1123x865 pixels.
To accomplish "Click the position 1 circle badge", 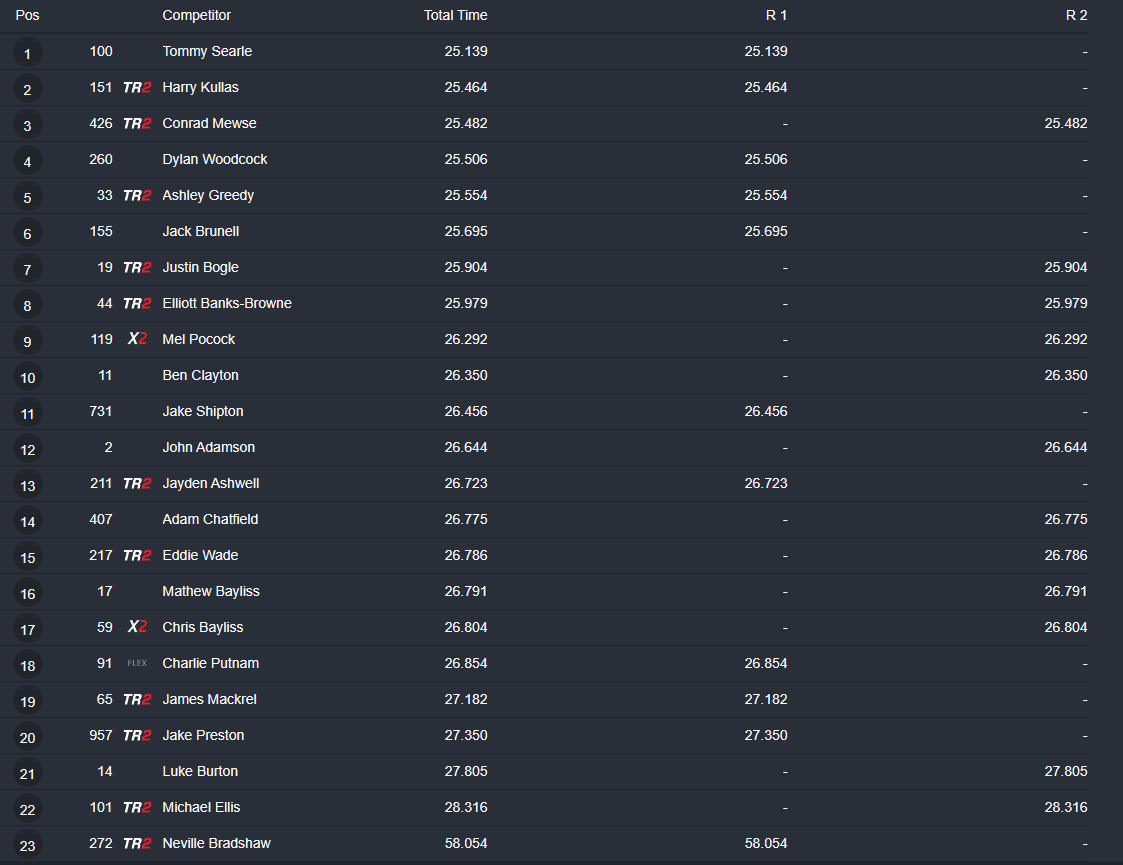I will (x=27, y=53).
